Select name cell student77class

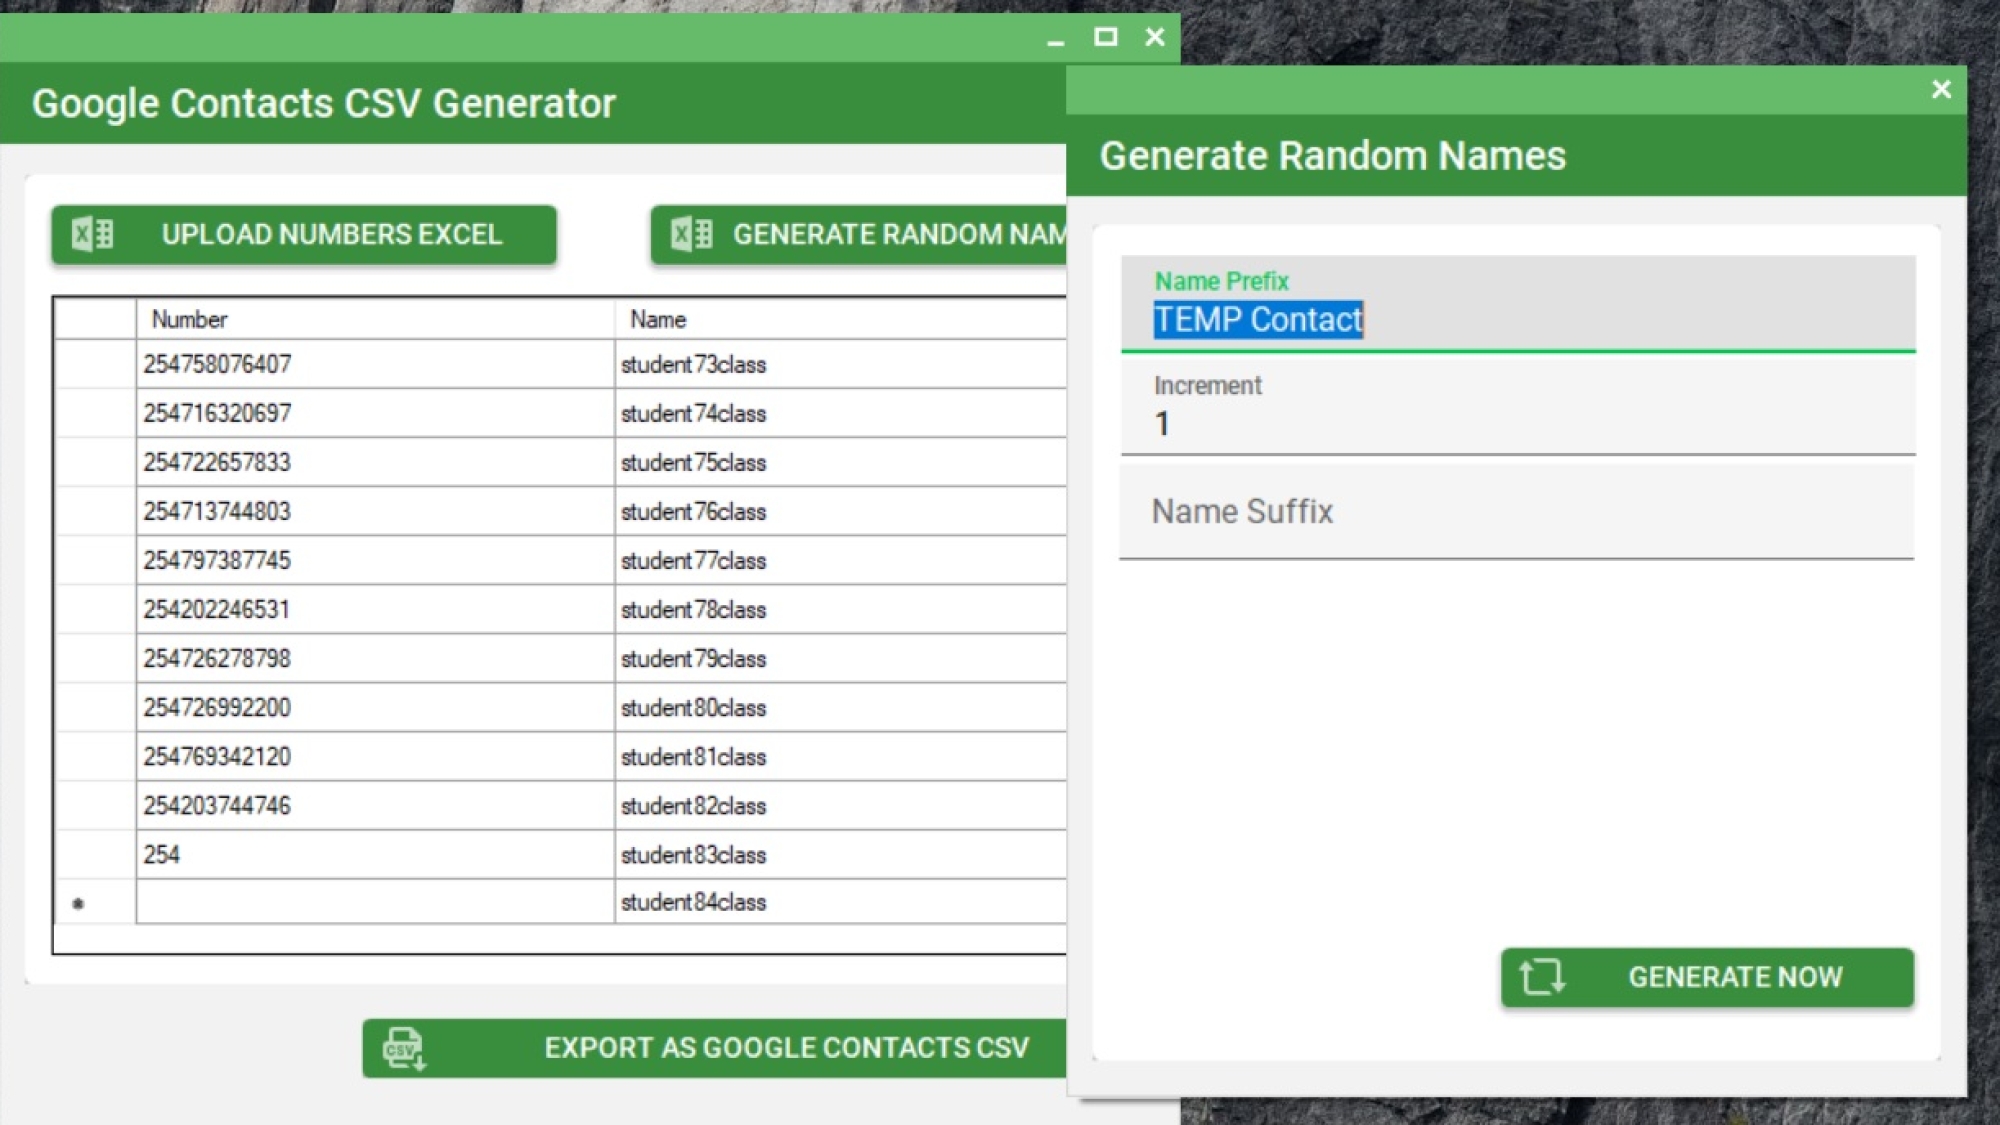(840, 560)
